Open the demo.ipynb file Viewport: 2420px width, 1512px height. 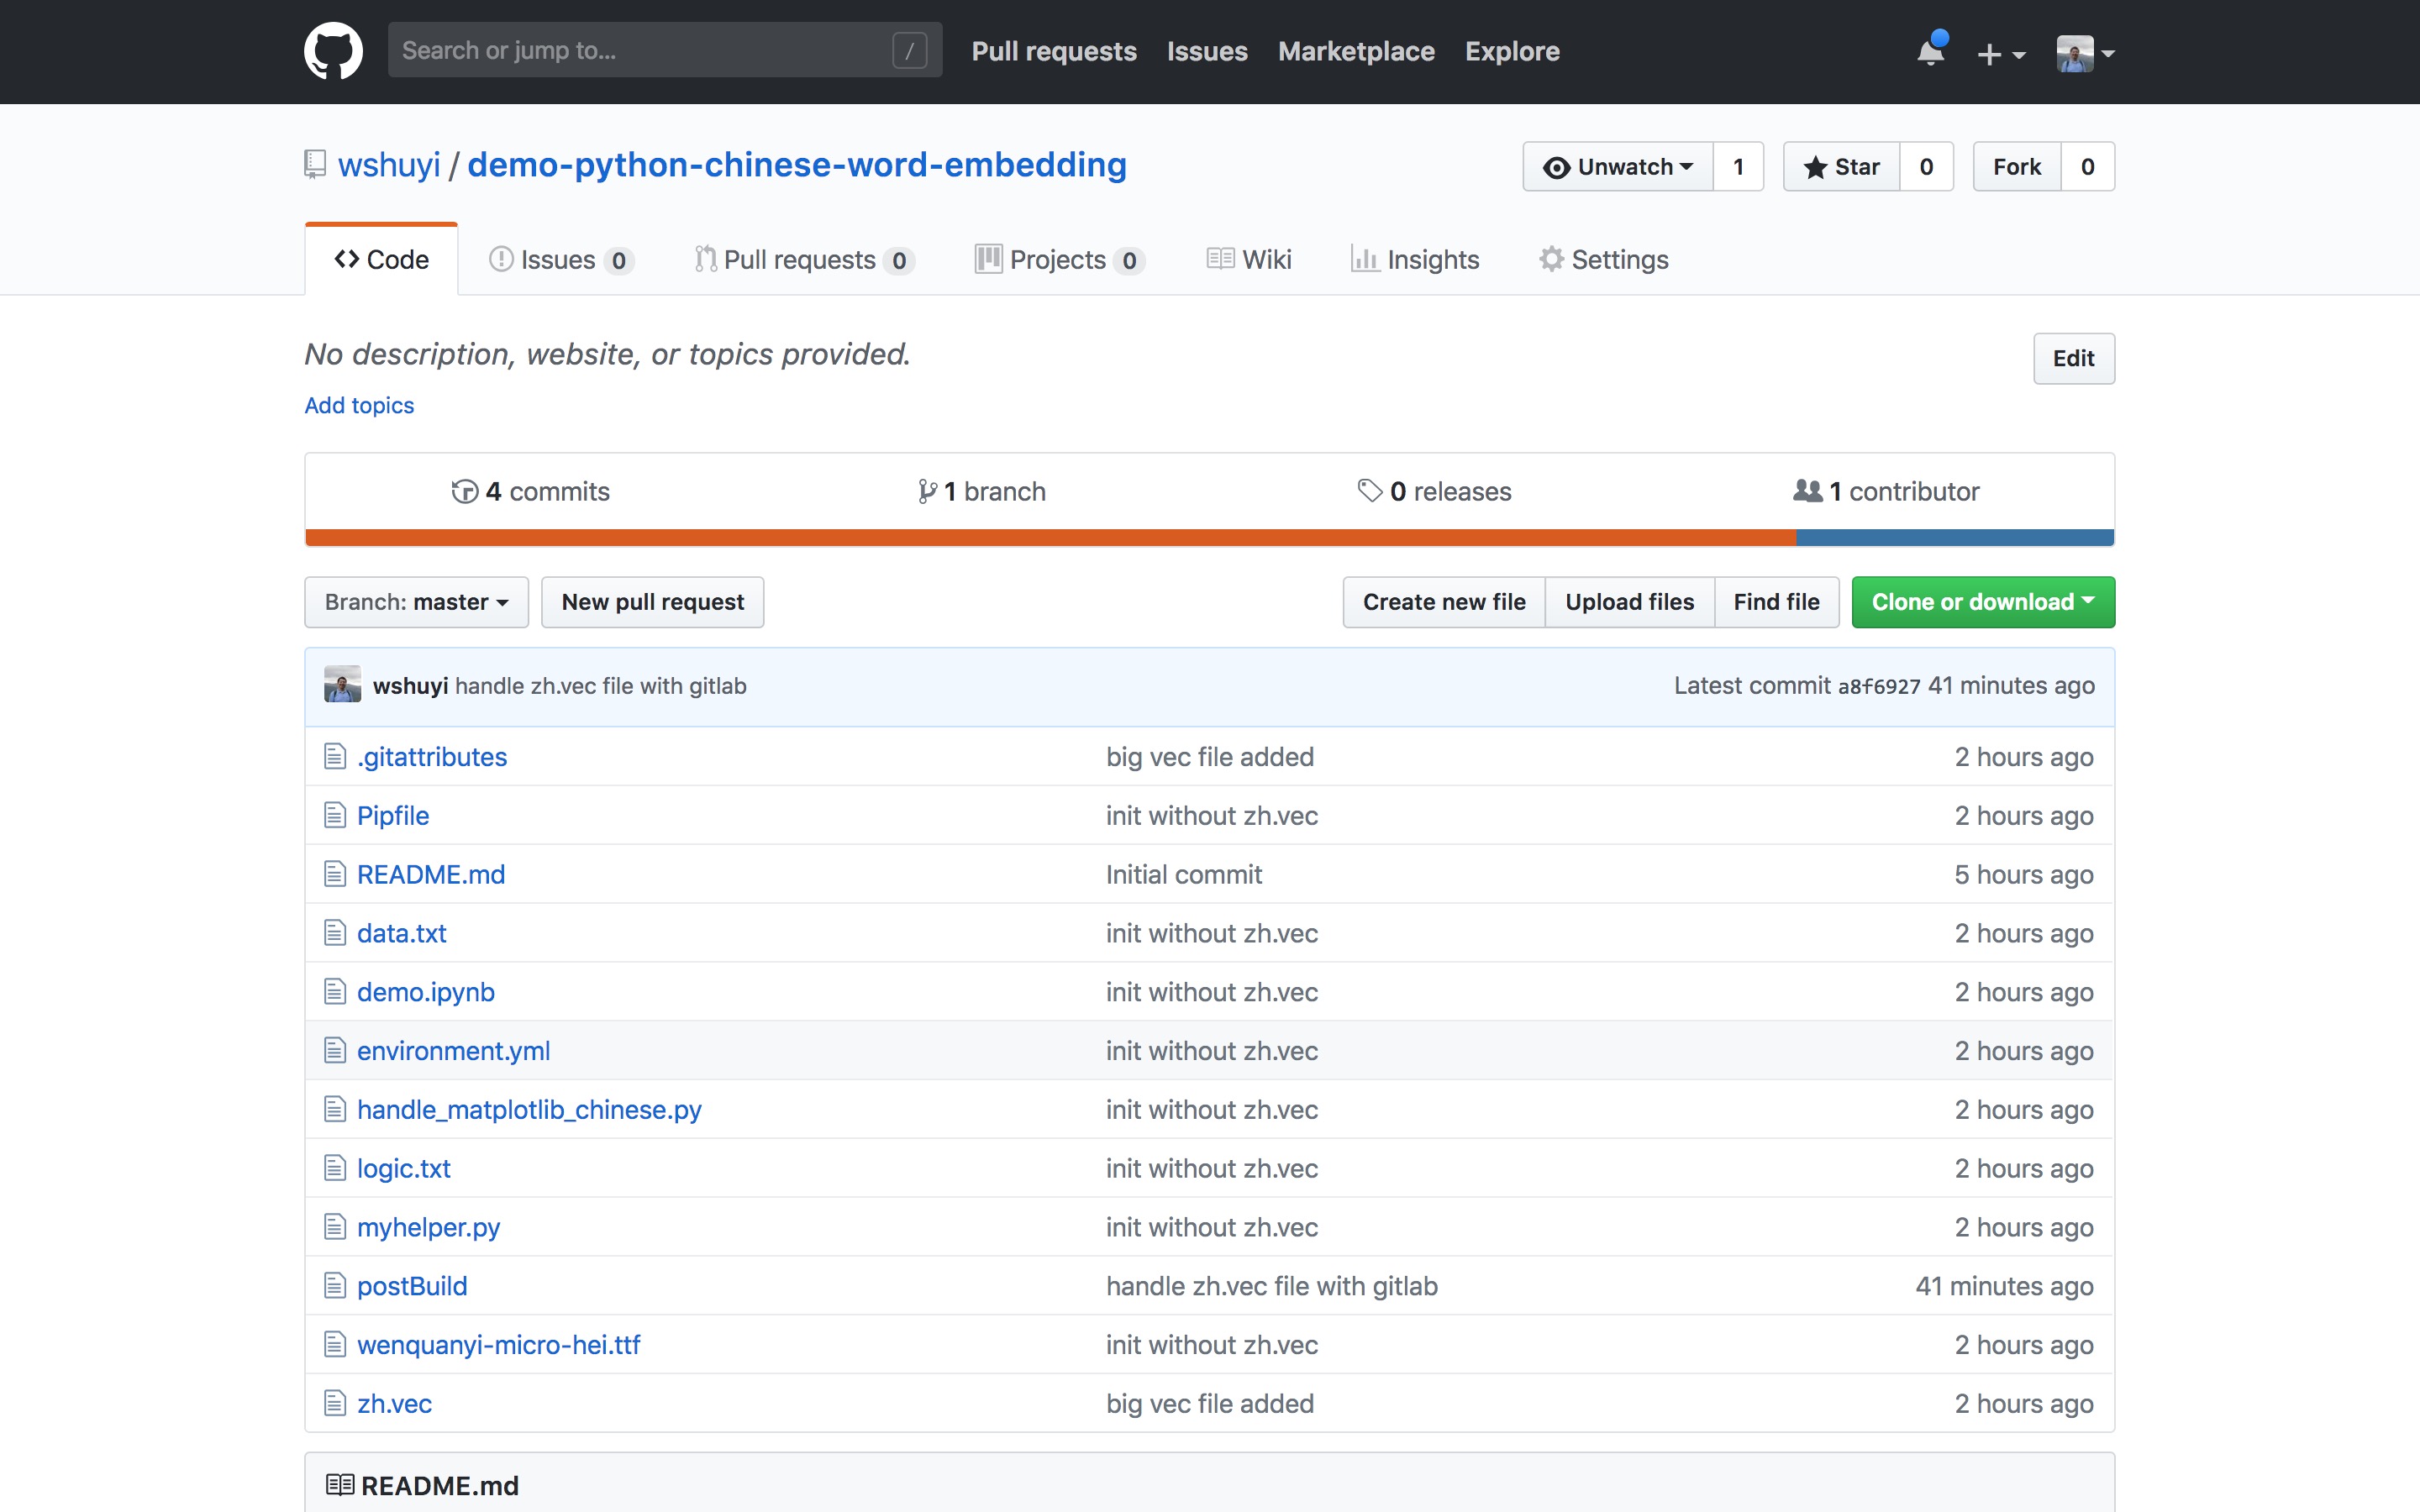tap(425, 992)
